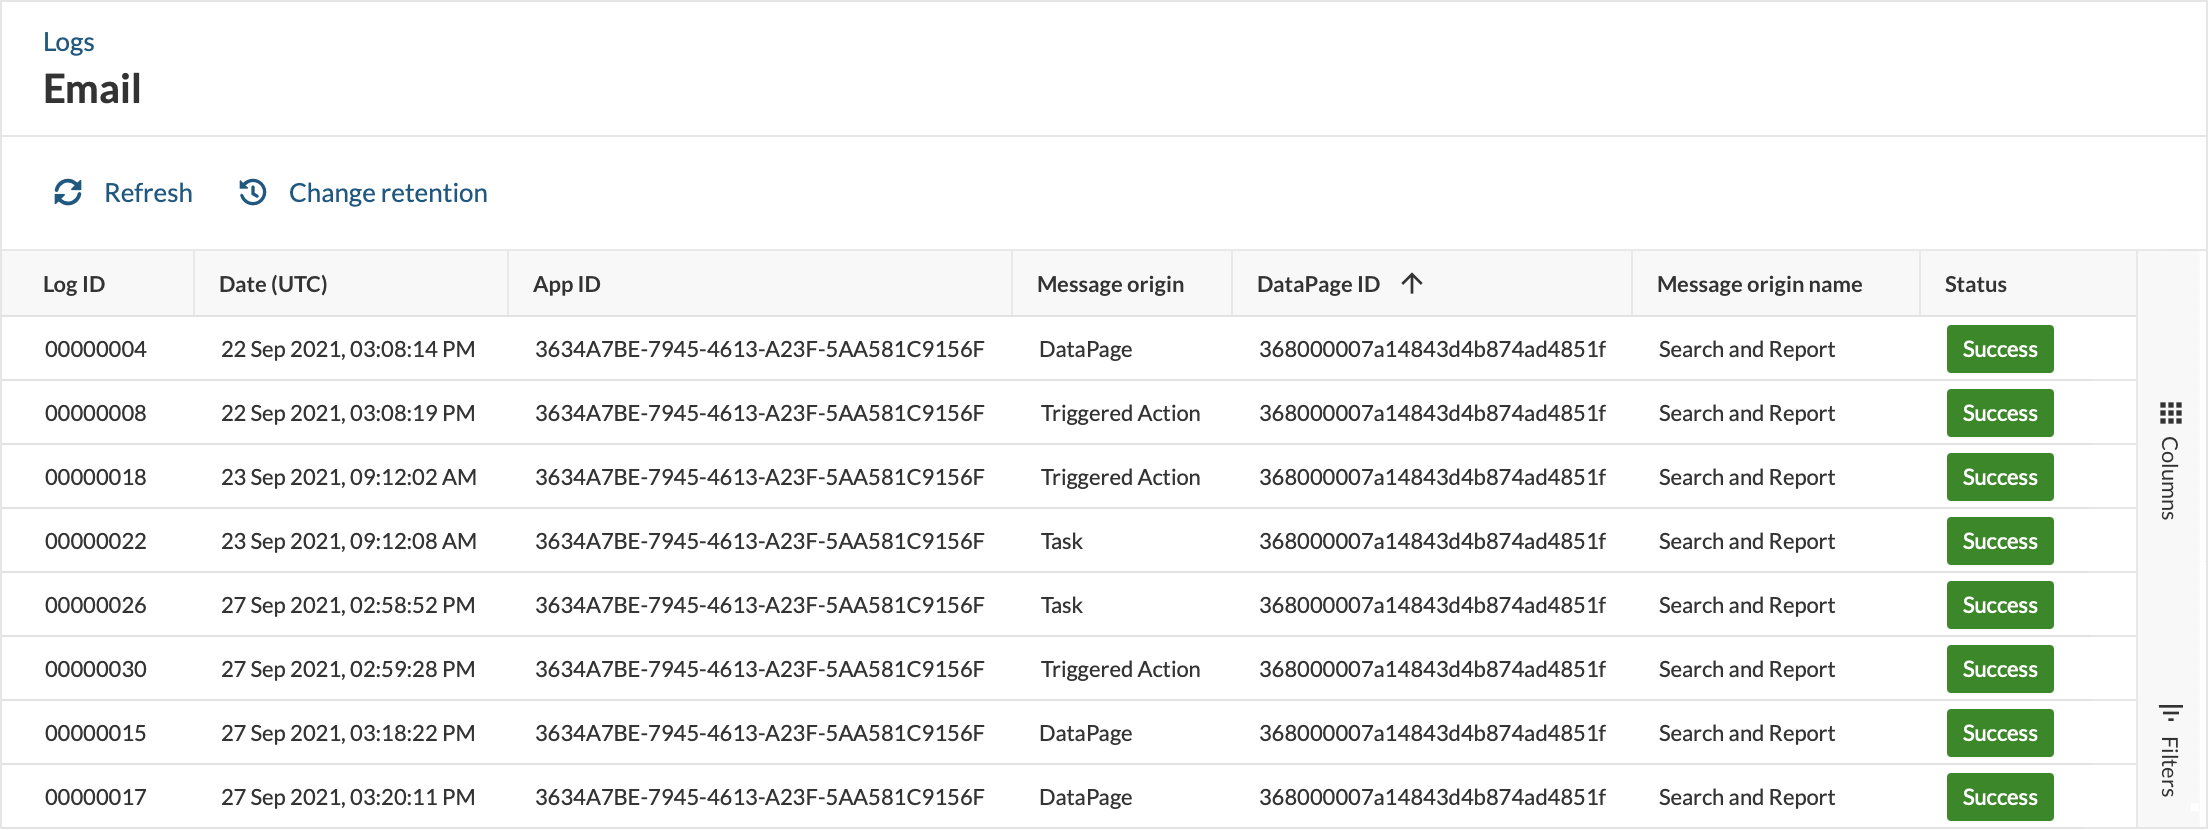Click Triggered Action in log 00000008 row
The height and width of the screenshot is (830, 2208).
[x=1120, y=413]
